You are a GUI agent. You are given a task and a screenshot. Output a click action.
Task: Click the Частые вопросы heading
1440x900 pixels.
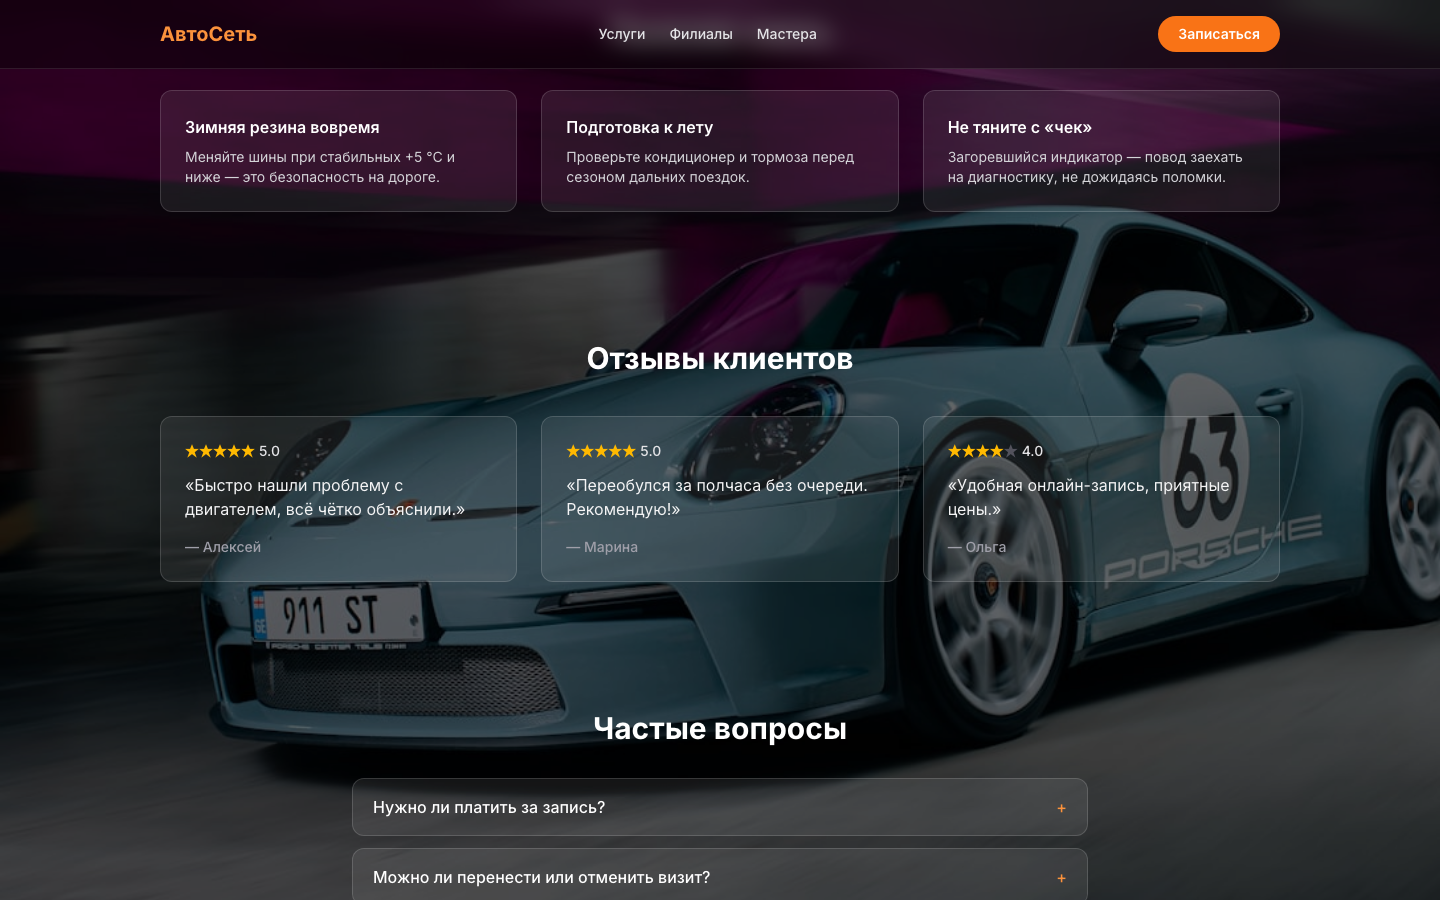(x=720, y=728)
